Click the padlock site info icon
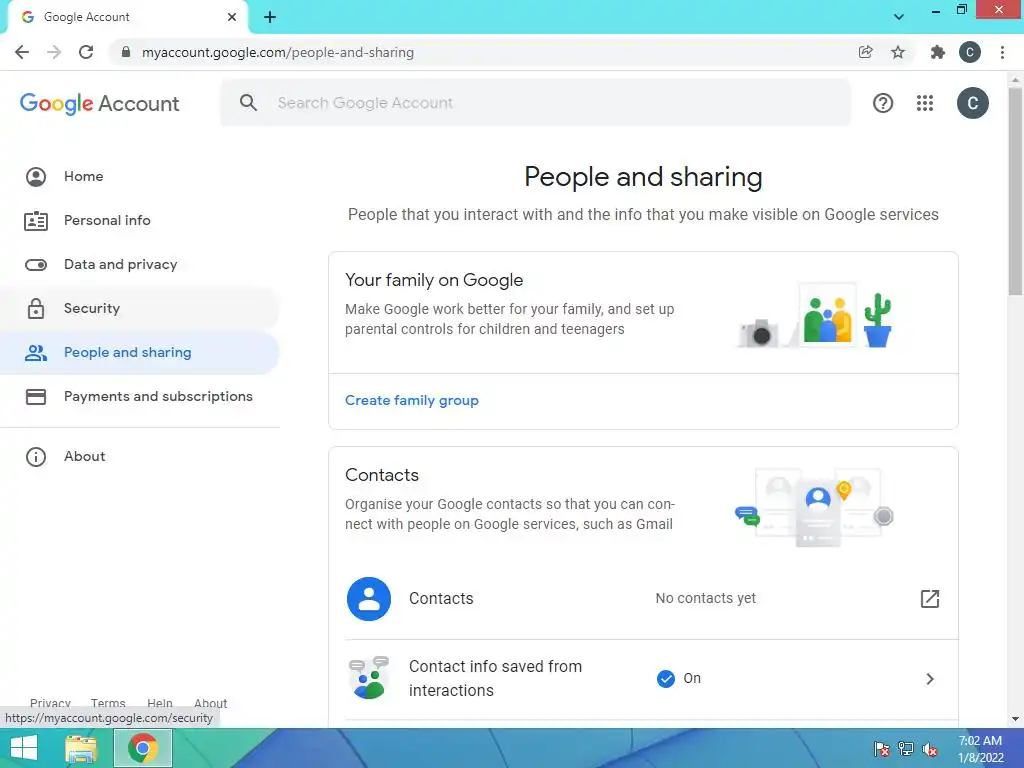This screenshot has width=1024, height=768. click(126, 52)
